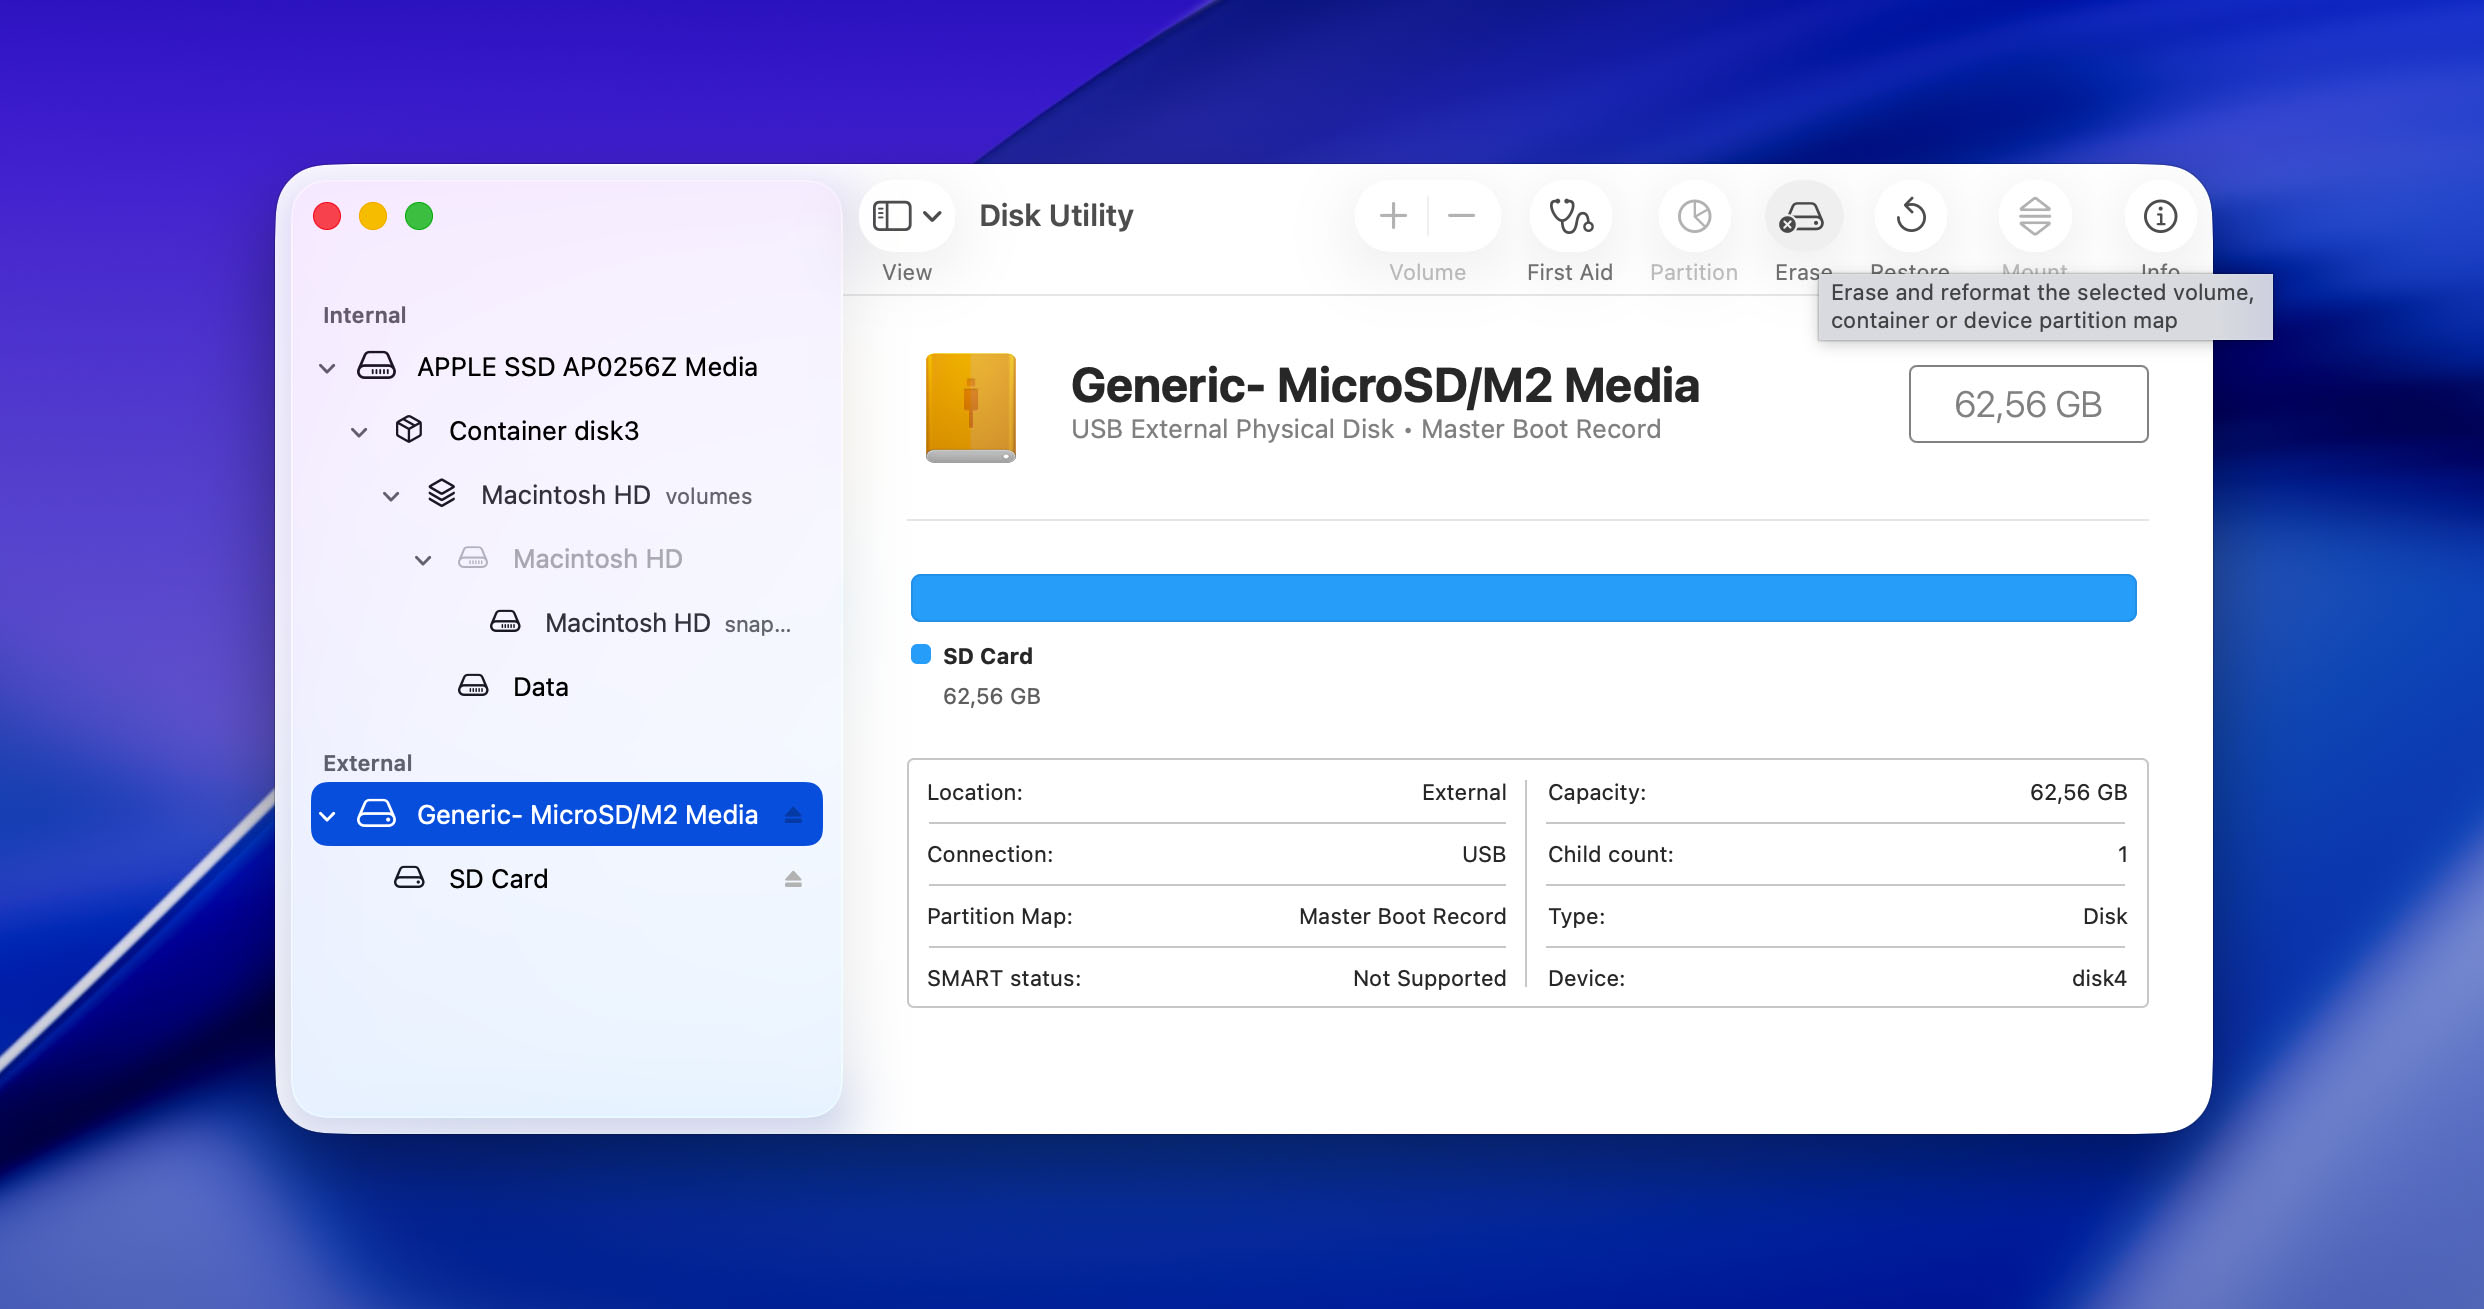
Task: Click the External section header
Action: pos(367,763)
